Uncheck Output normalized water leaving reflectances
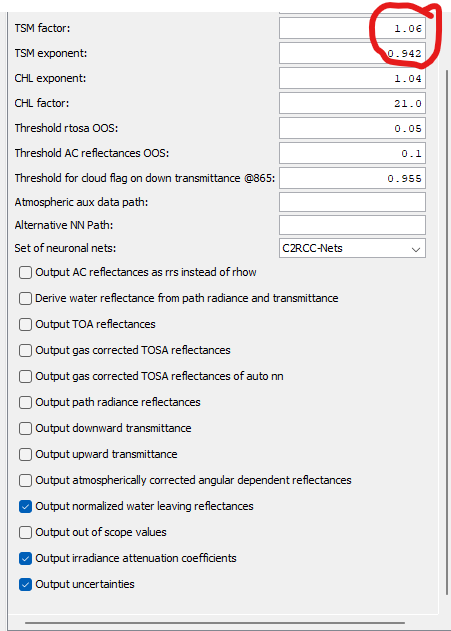The width and height of the screenshot is (451, 631). click(x=25, y=506)
